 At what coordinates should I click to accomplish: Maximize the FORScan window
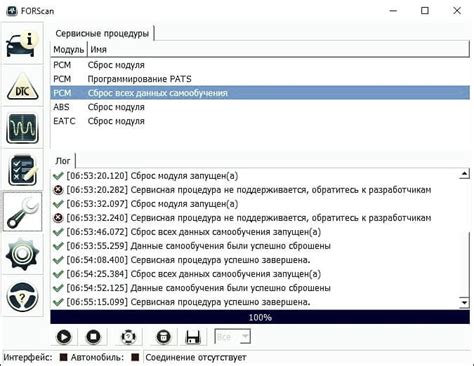(x=425, y=11)
